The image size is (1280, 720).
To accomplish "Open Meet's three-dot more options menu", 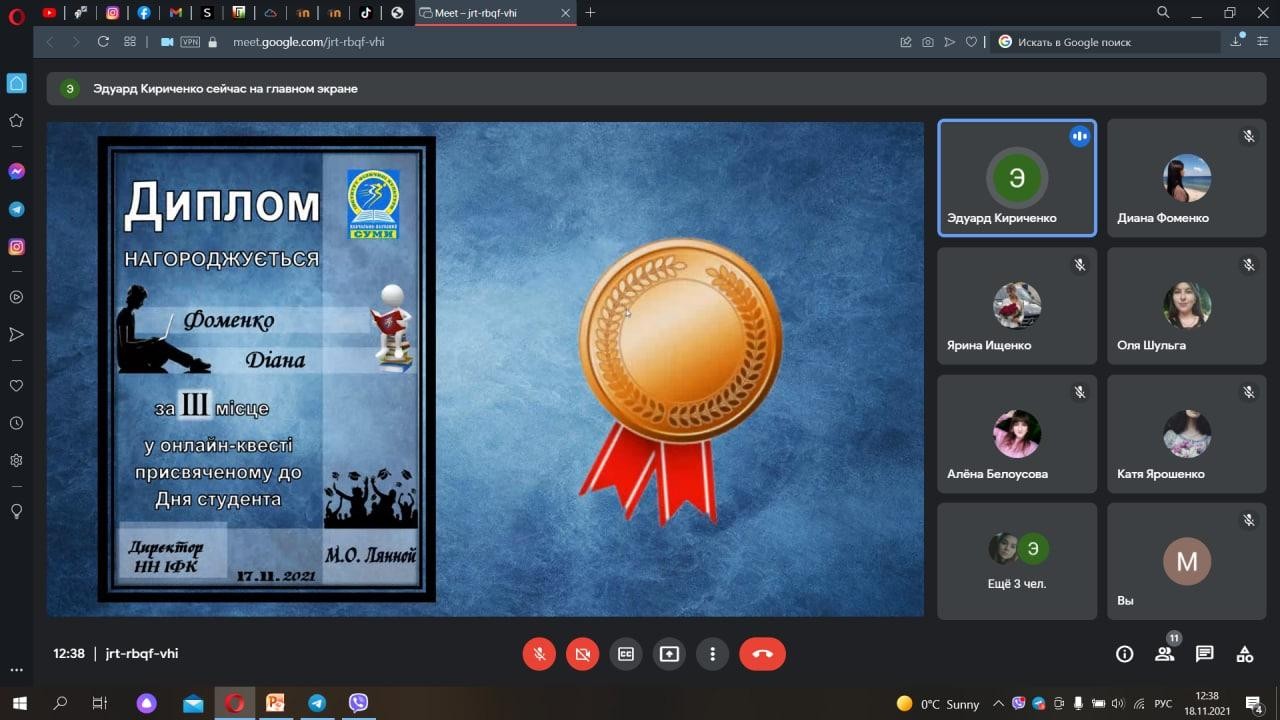I will tap(712, 654).
